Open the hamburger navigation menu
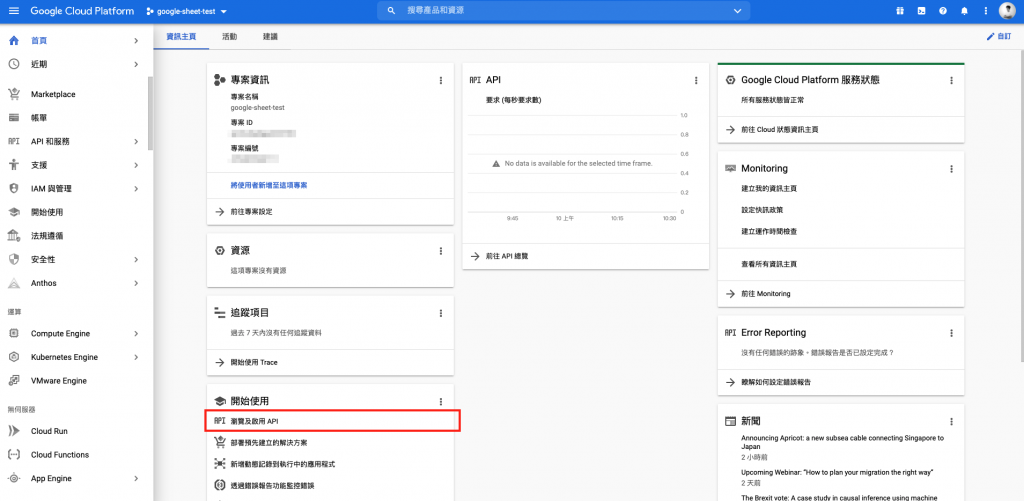1024x501 pixels. [x=14, y=11]
